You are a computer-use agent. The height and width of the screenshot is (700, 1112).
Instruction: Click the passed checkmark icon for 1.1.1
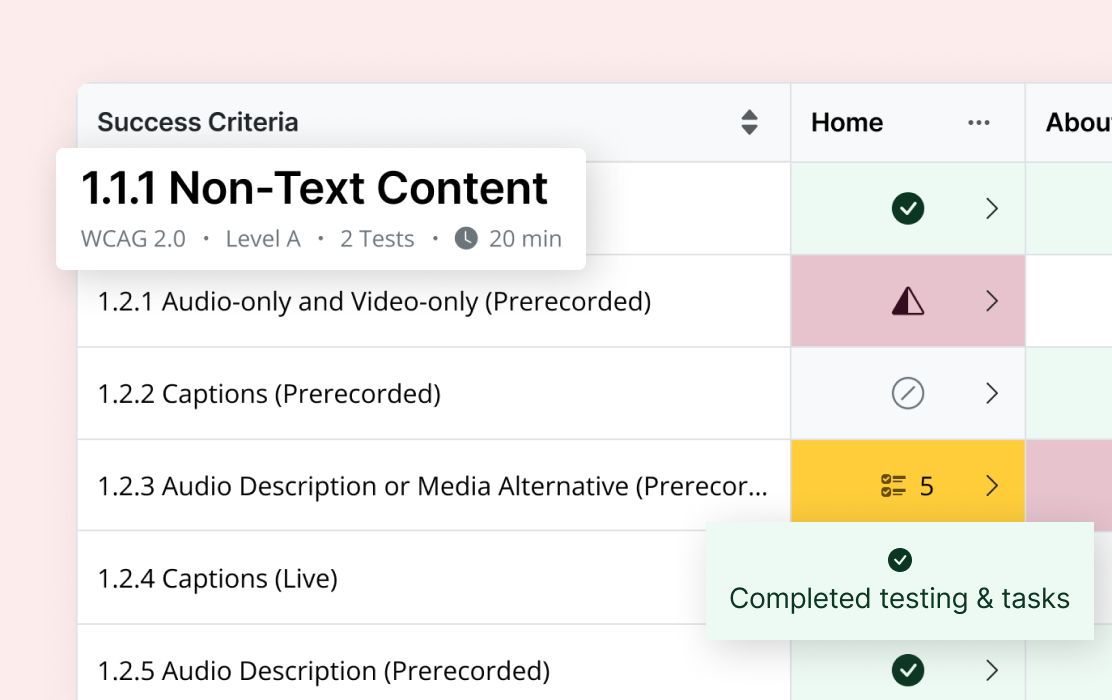[x=908, y=208]
